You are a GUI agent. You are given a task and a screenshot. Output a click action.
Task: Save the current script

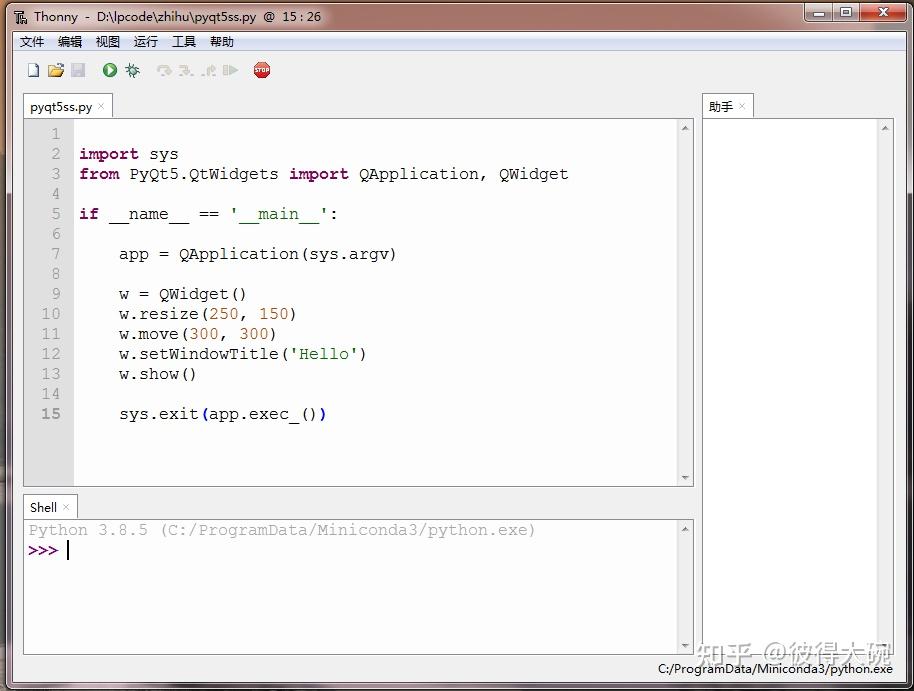pyautogui.click(x=79, y=70)
